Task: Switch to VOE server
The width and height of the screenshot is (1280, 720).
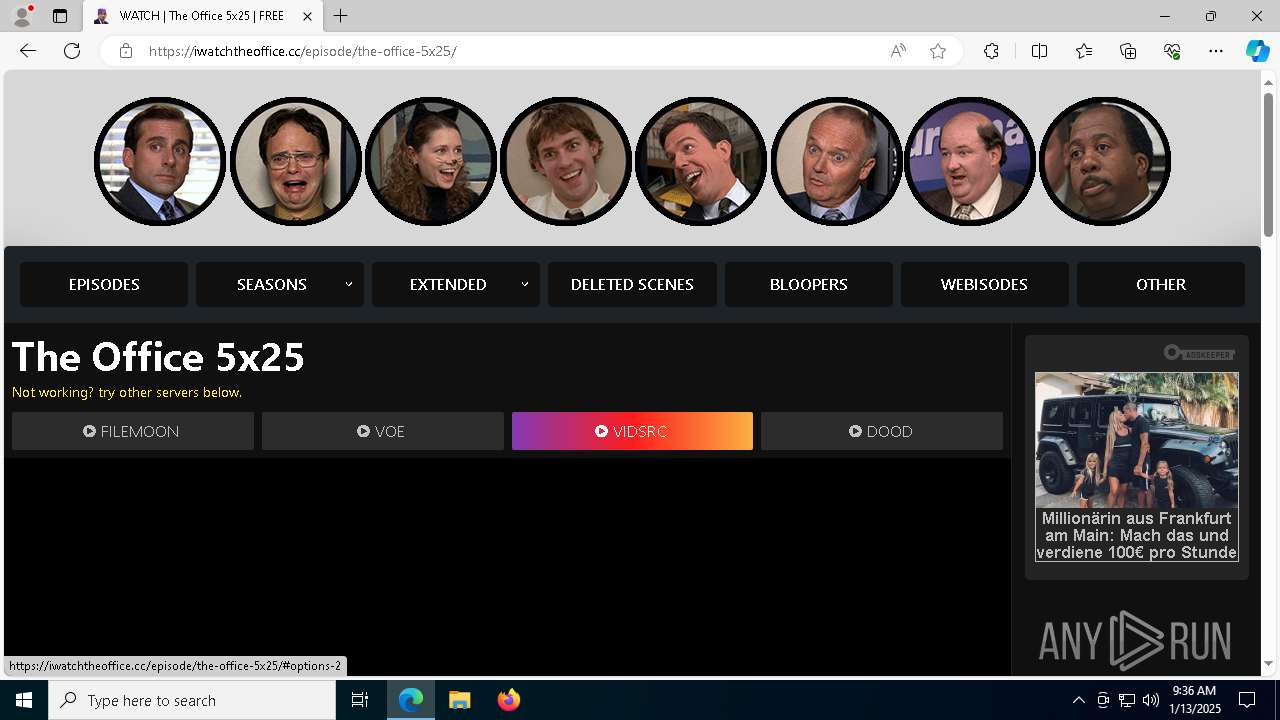Action: pyautogui.click(x=382, y=431)
